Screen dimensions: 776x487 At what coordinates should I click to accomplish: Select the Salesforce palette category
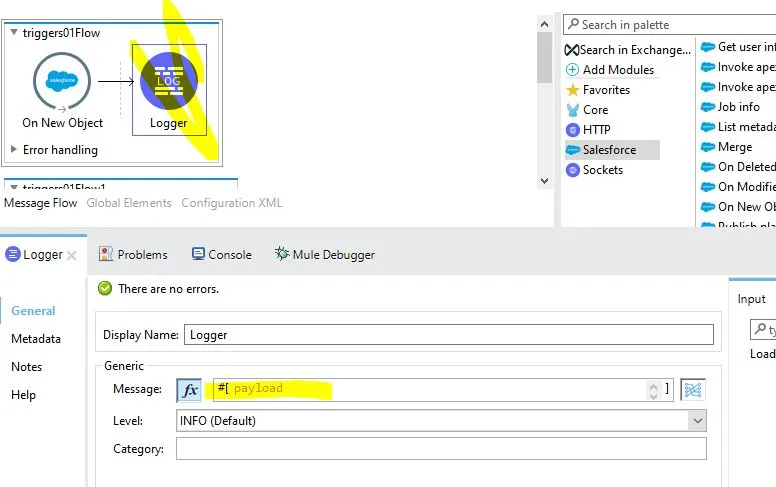pos(612,150)
